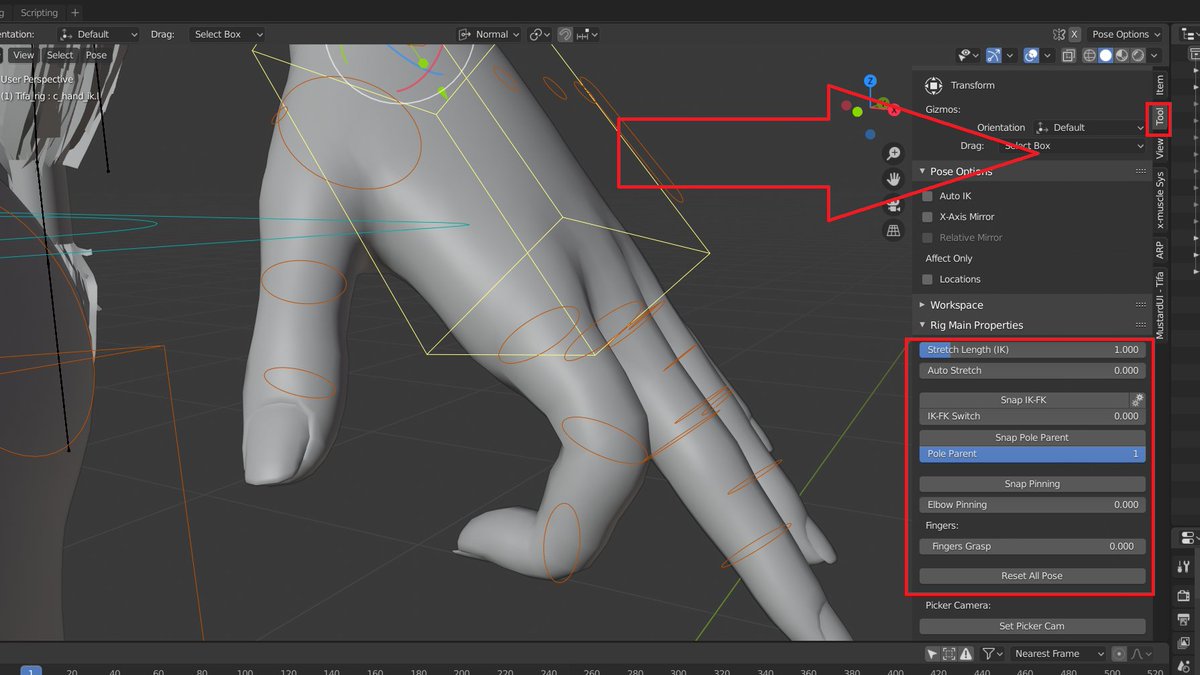Open the Pose Options dropdown at top right
Screen dimensions: 1200x675
[x=1126, y=34]
